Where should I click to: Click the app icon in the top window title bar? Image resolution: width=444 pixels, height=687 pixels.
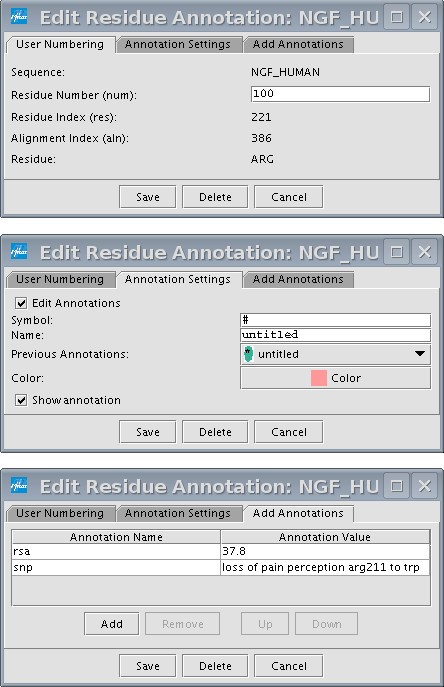[x=19, y=17]
